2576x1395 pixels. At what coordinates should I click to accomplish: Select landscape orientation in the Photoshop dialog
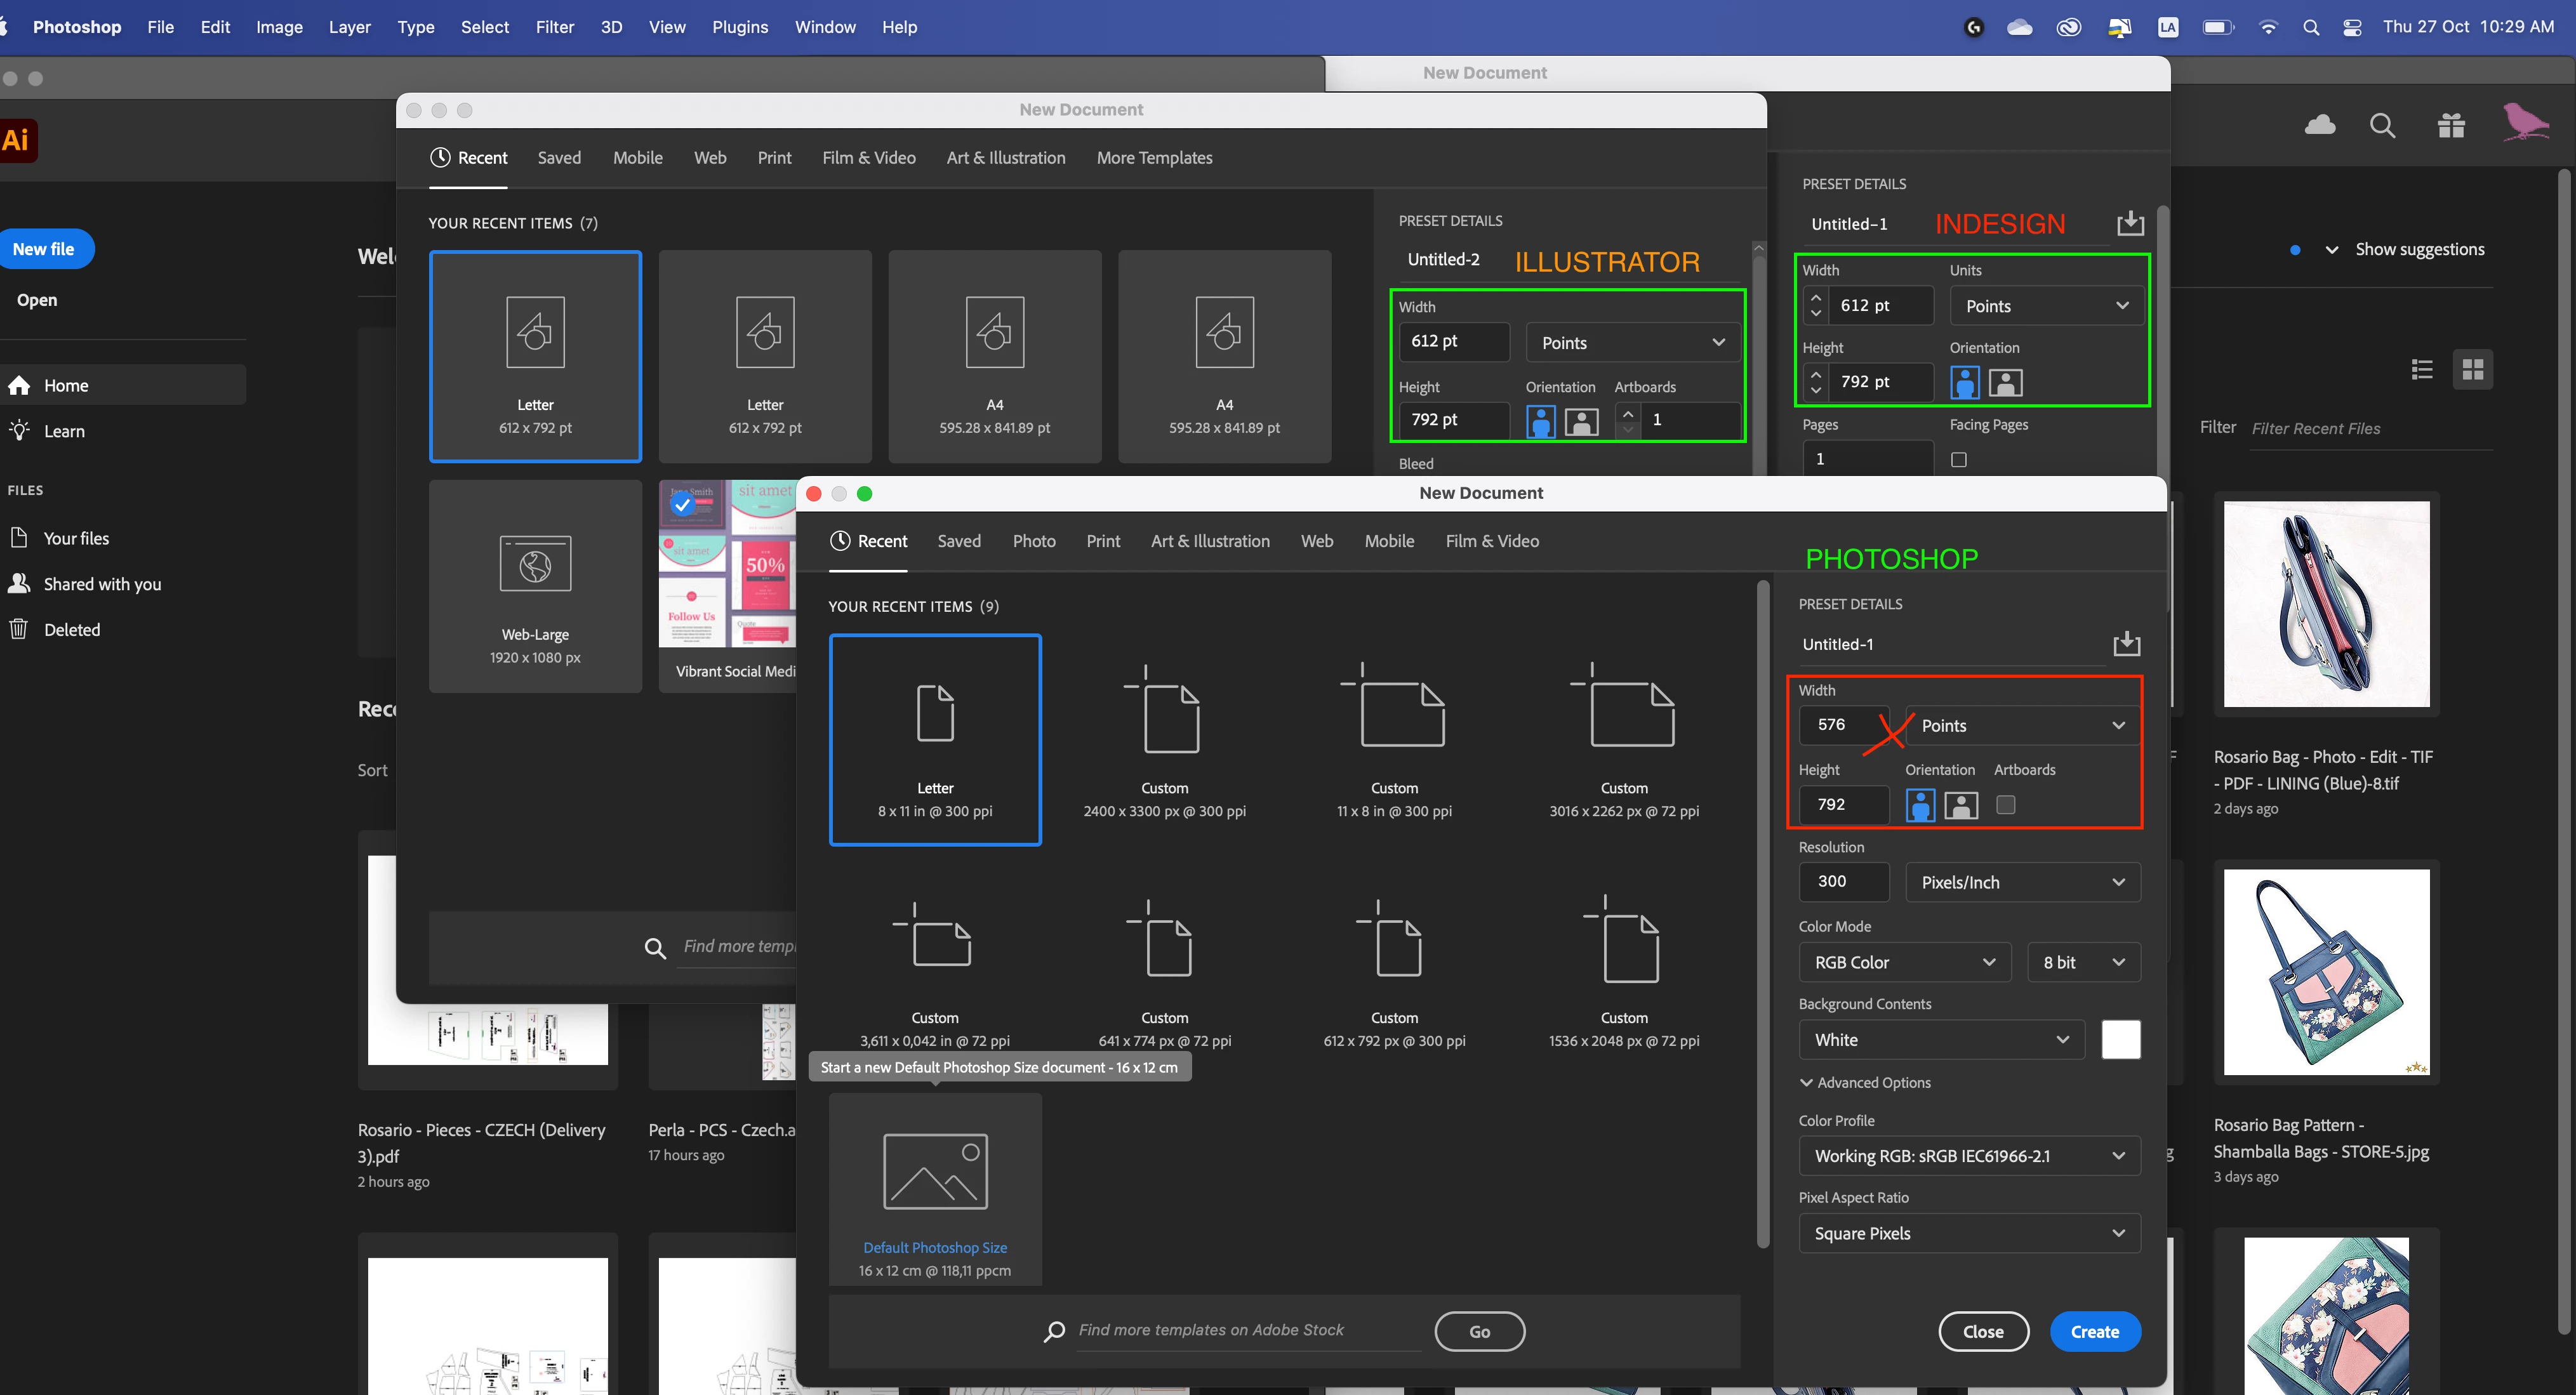point(1961,805)
